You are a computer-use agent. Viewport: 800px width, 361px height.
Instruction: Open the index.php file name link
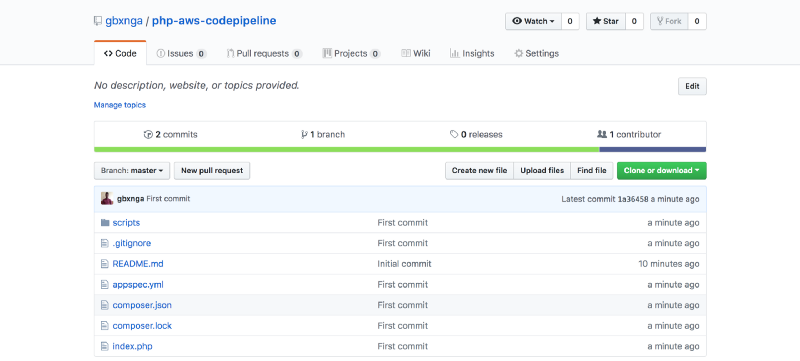(x=132, y=346)
